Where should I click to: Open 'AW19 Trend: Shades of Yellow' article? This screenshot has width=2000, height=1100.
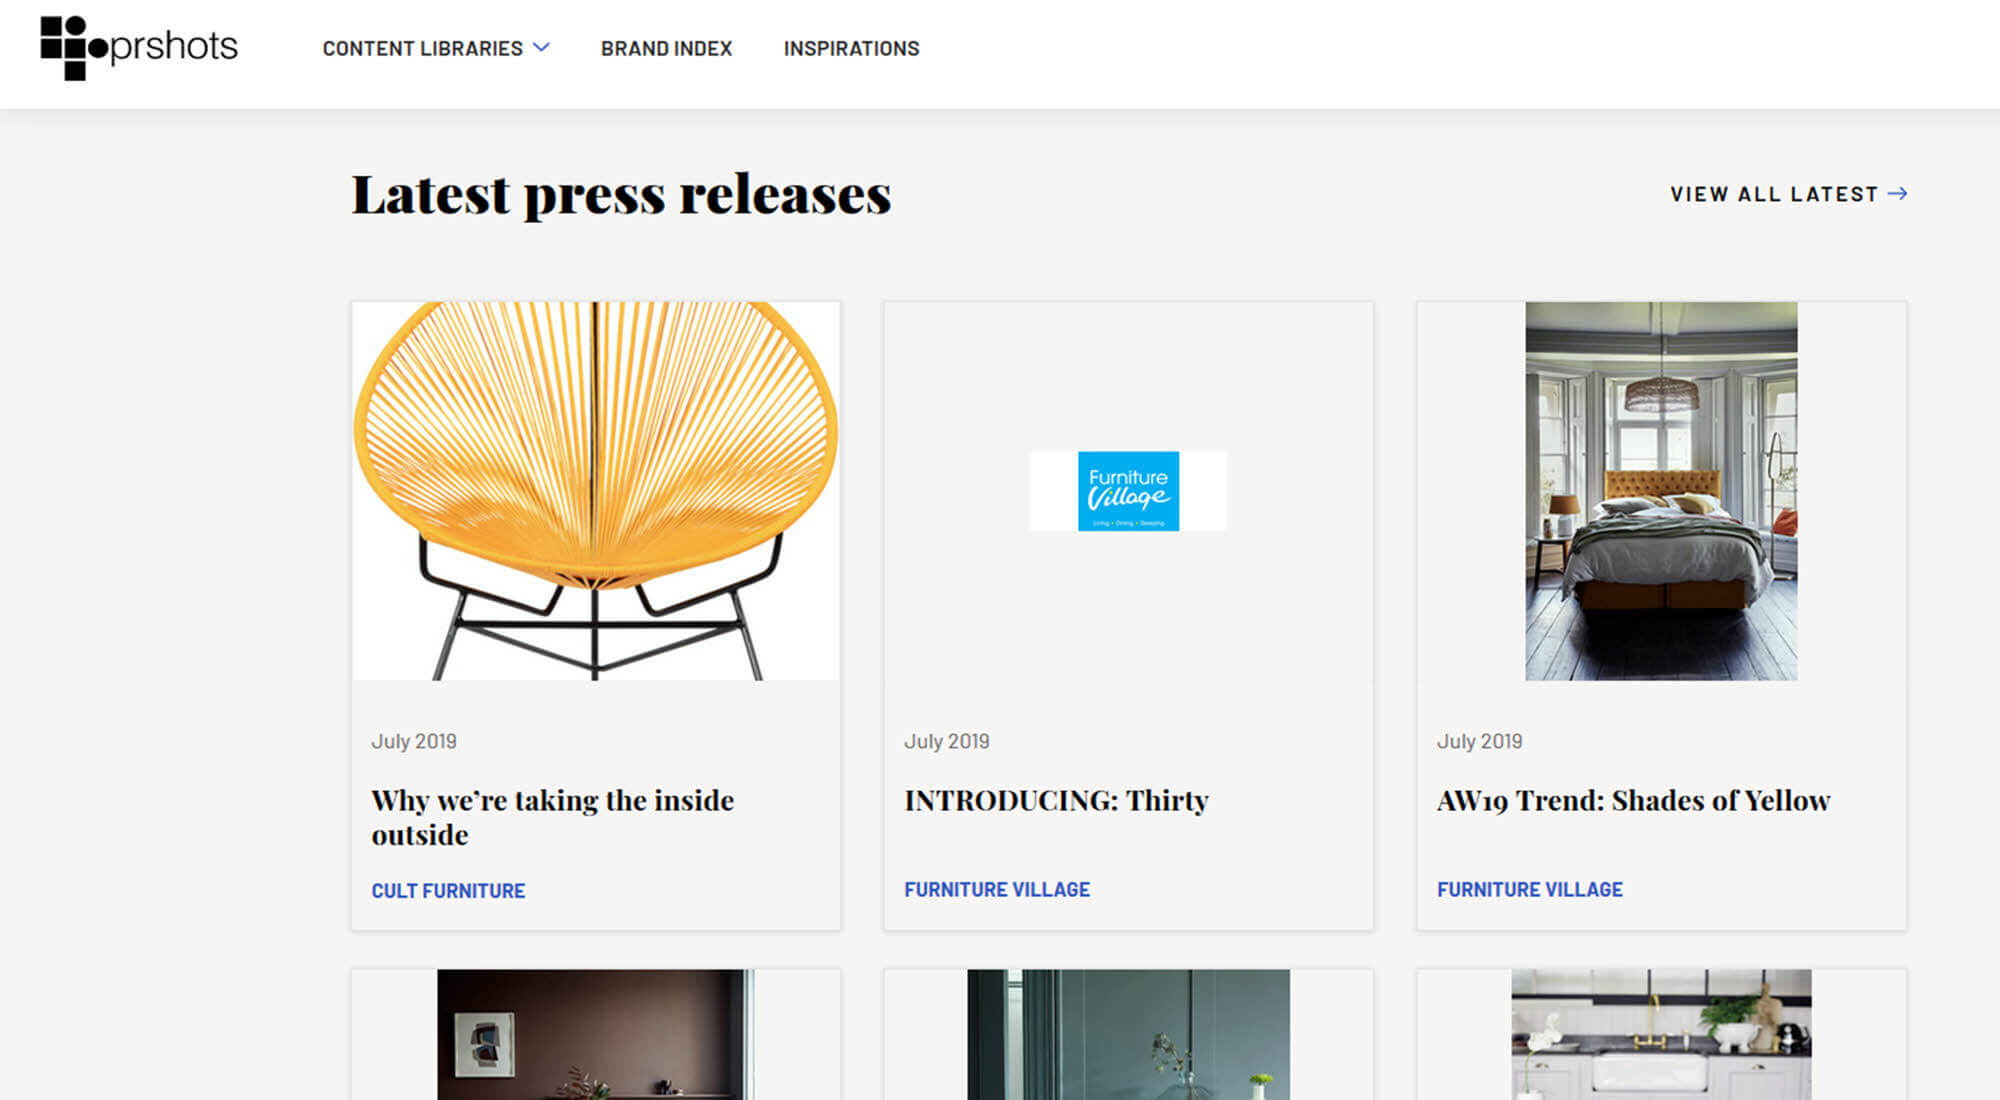(x=1633, y=800)
